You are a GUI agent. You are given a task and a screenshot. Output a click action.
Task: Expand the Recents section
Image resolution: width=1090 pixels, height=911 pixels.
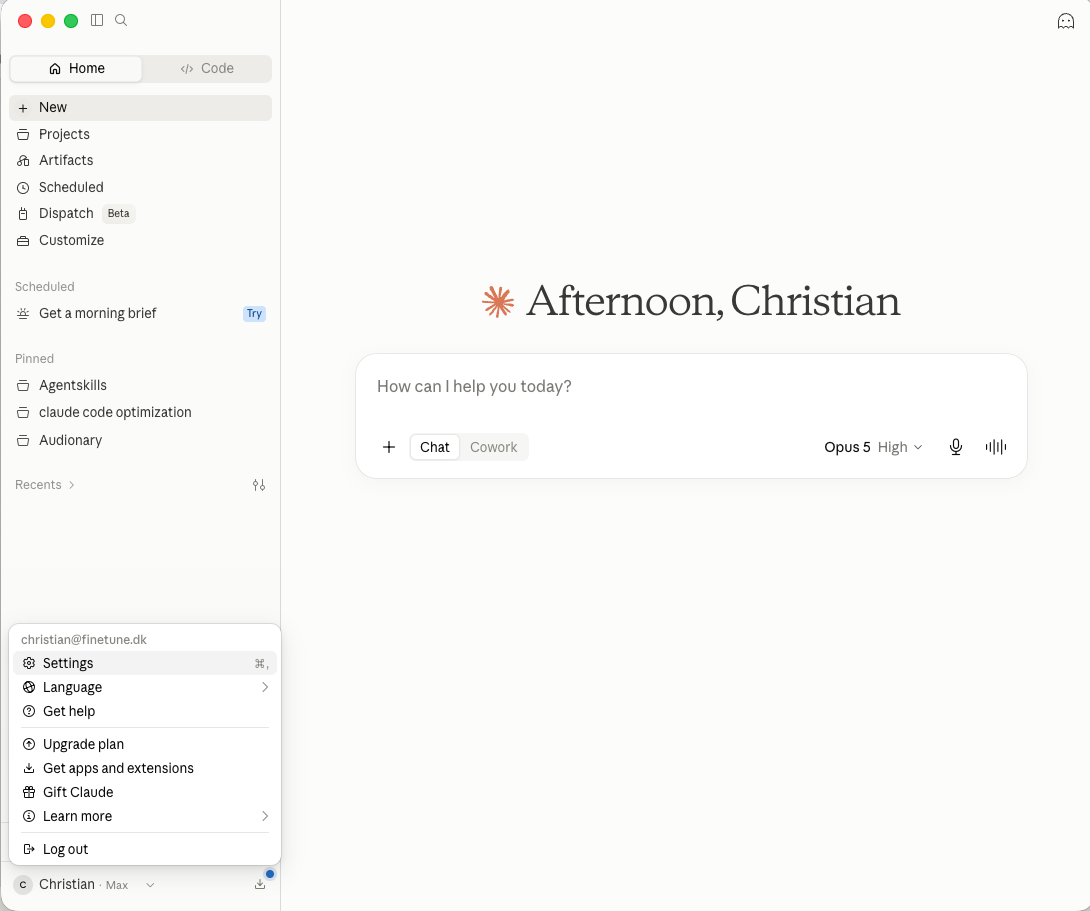44,485
